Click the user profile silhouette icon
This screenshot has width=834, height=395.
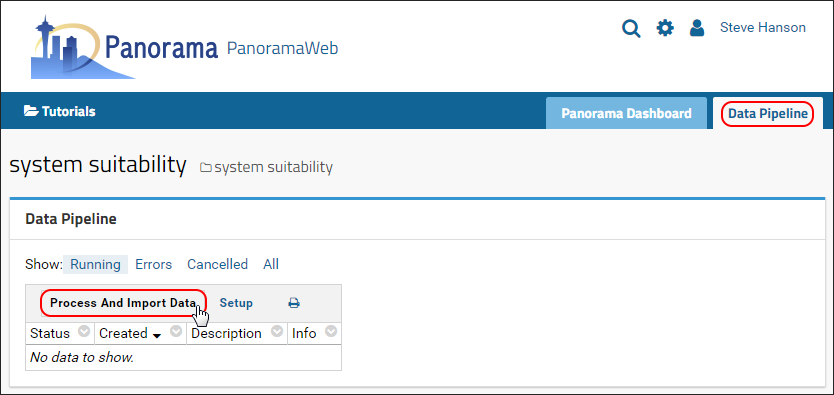697,28
